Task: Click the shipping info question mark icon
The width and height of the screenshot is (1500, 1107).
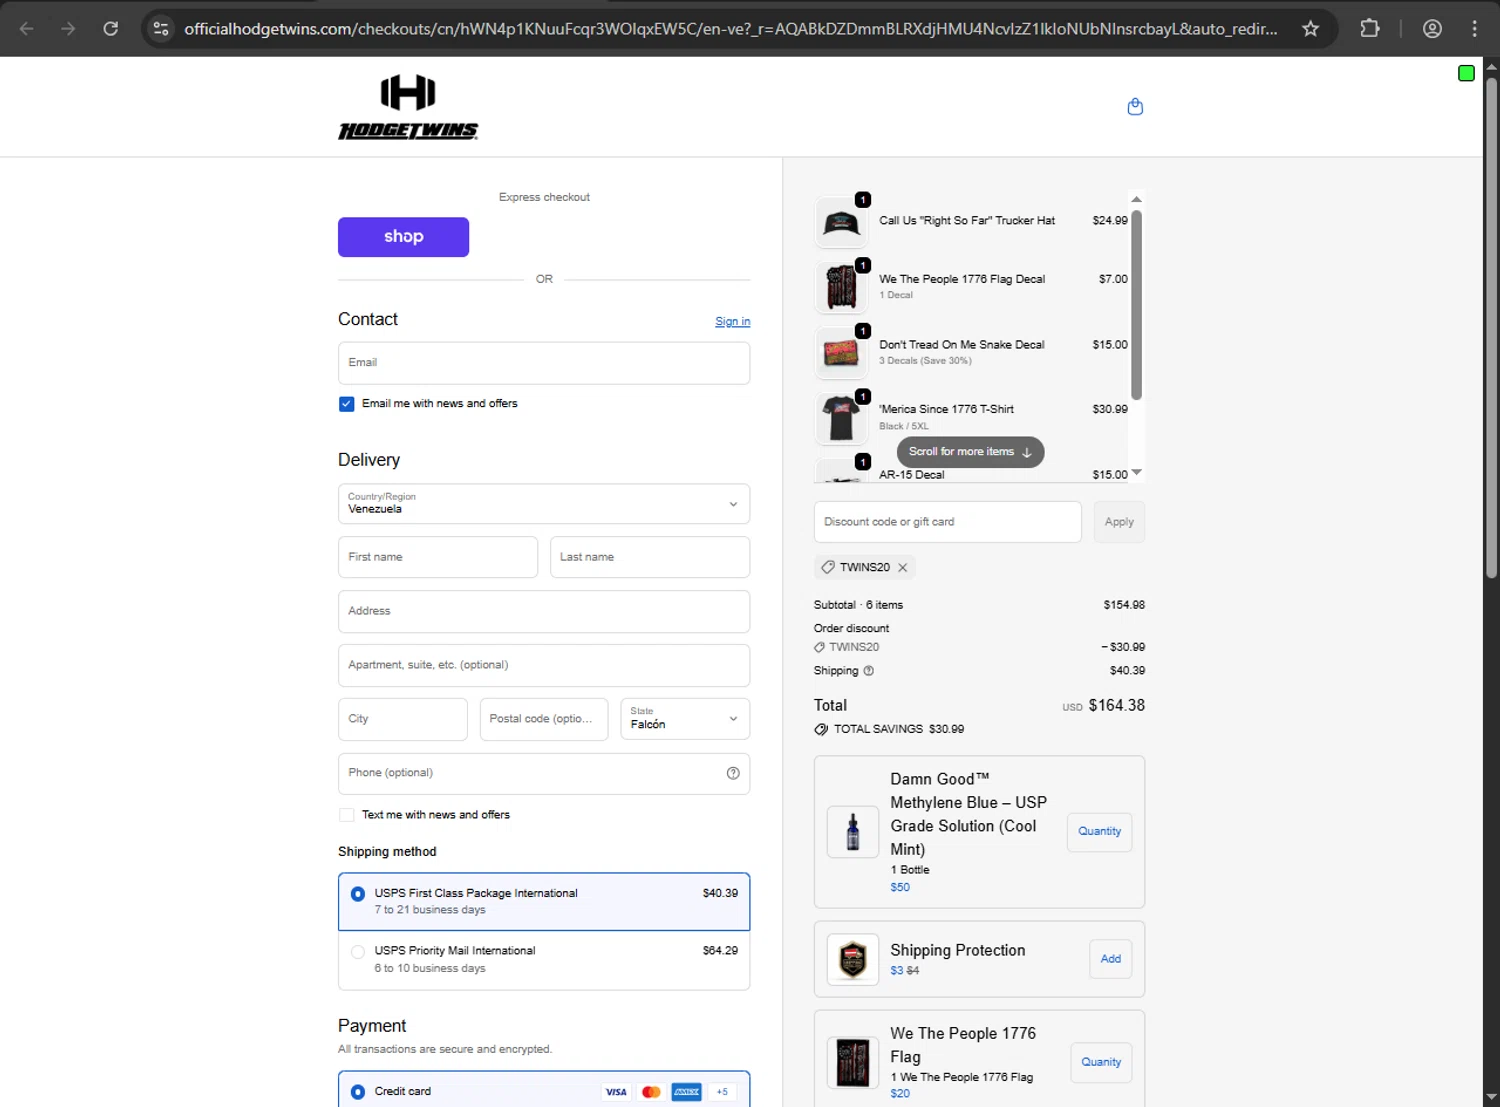Action: pos(868,671)
